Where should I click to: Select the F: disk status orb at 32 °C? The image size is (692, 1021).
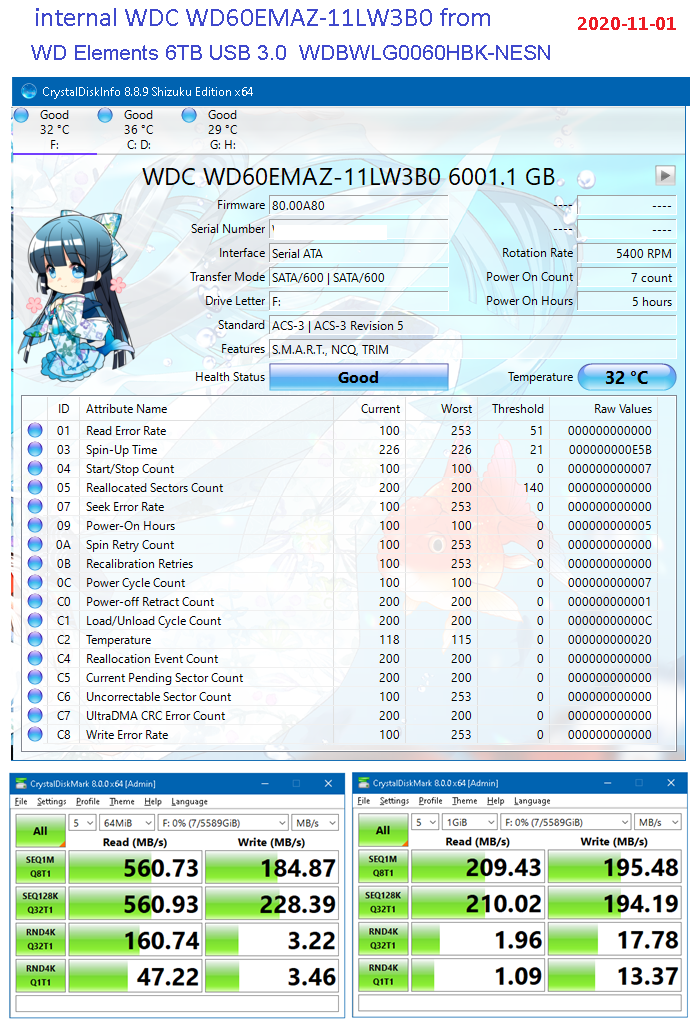(x=21, y=115)
